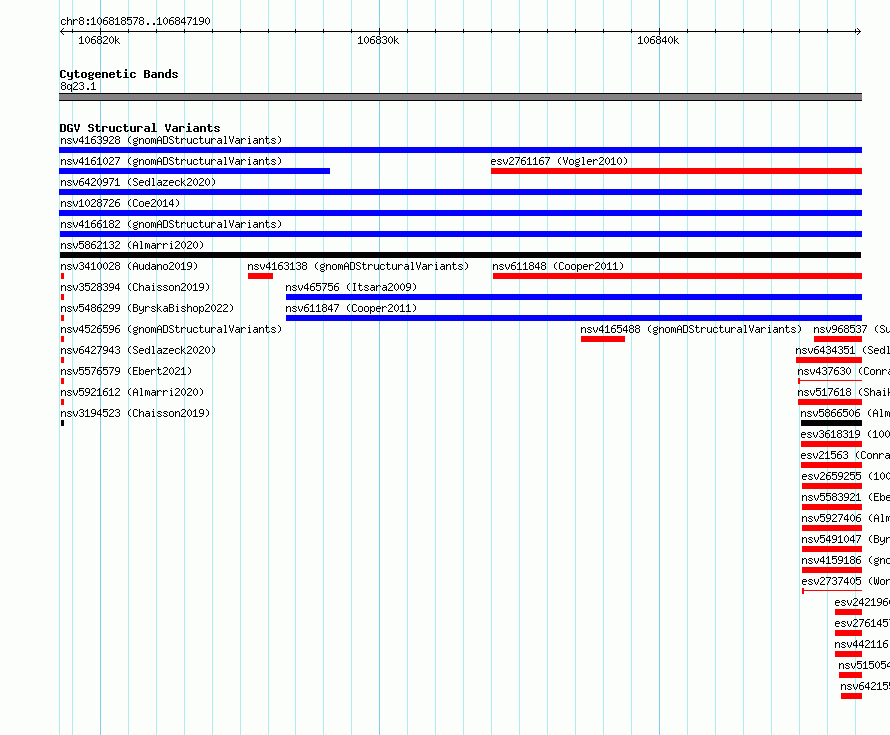This screenshot has width=890, height=735.
Task: Open nsv5486299 (ByrskaBishop2022) variant
Action: (x=147, y=308)
